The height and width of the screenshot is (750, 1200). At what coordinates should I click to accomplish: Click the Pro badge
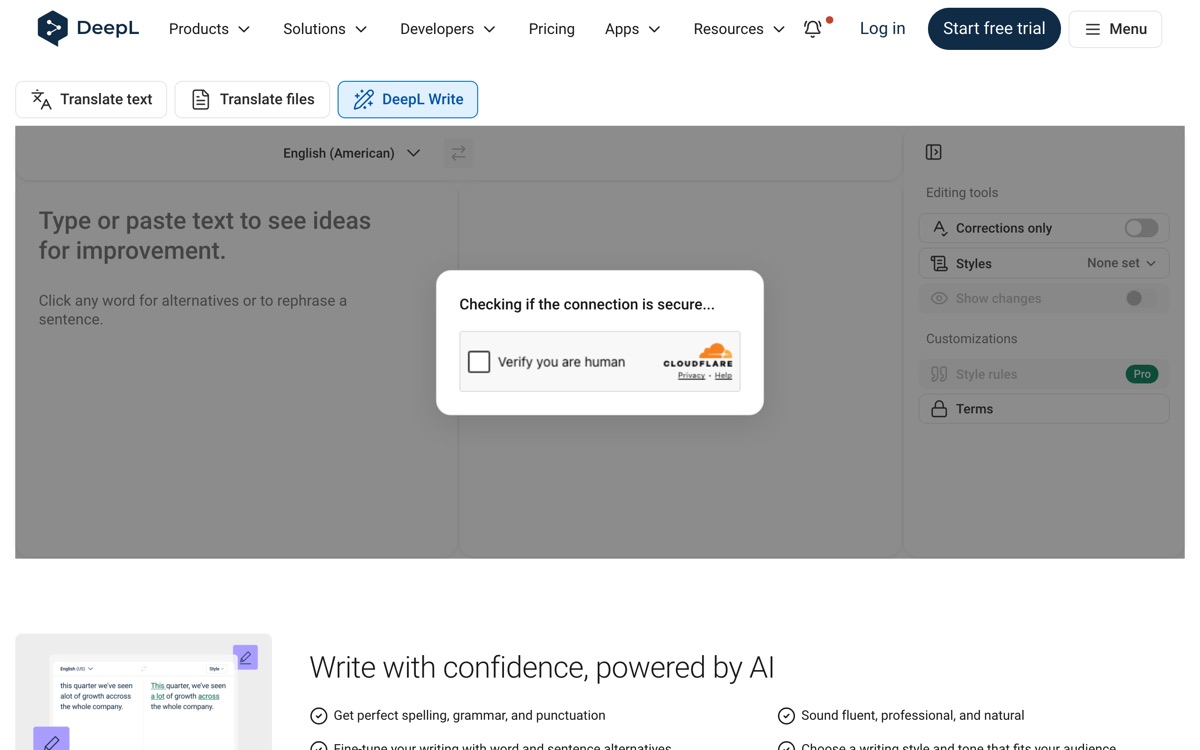(x=1142, y=374)
